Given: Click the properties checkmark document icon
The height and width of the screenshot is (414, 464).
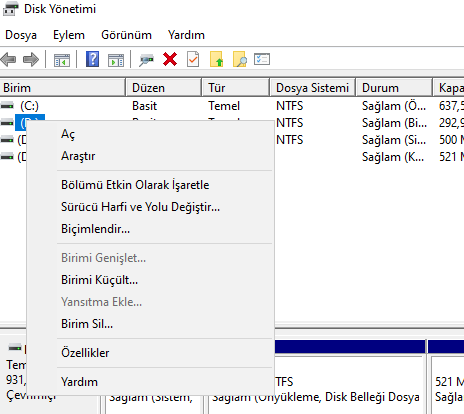Looking at the screenshot, I should click(x=193, y=59).
